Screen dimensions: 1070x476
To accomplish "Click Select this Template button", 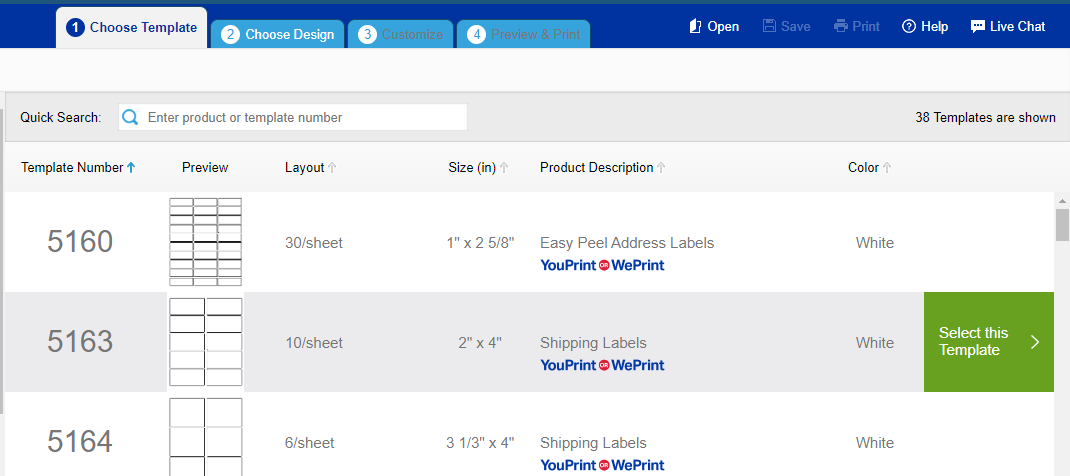I will (x=989, y=342).
